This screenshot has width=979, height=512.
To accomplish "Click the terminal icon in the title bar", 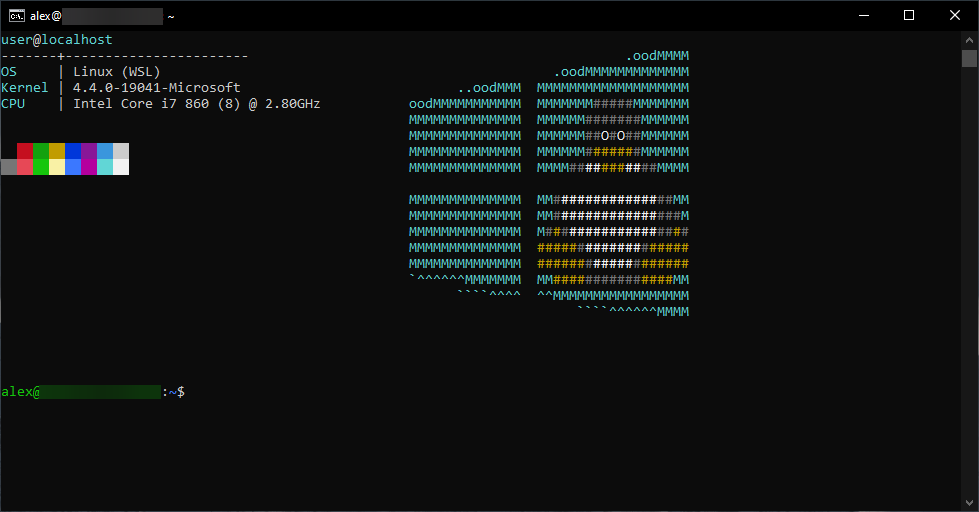I will tap(17, 16).
